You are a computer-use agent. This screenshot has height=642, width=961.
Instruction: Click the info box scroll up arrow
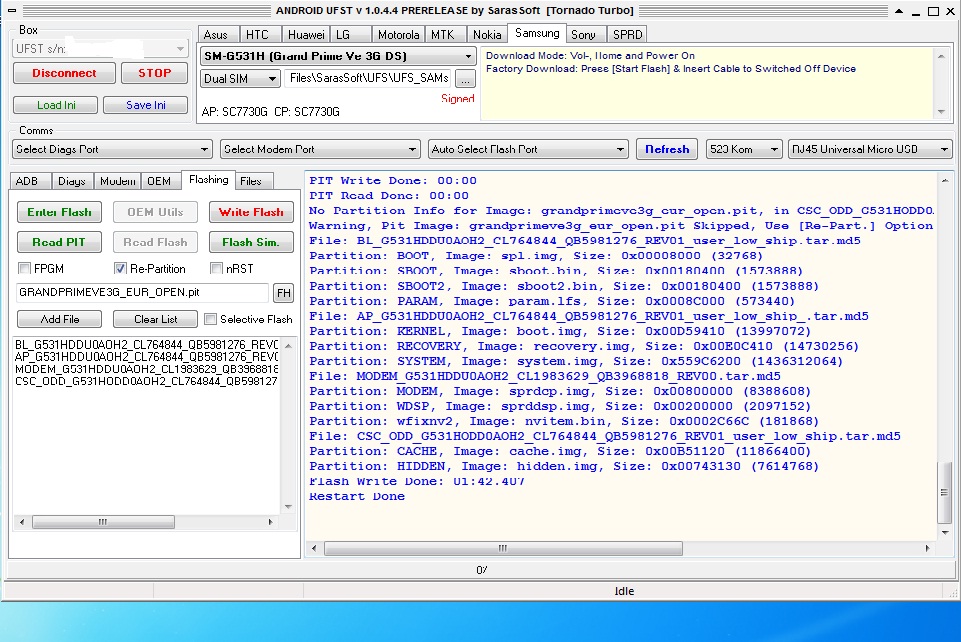941,56
